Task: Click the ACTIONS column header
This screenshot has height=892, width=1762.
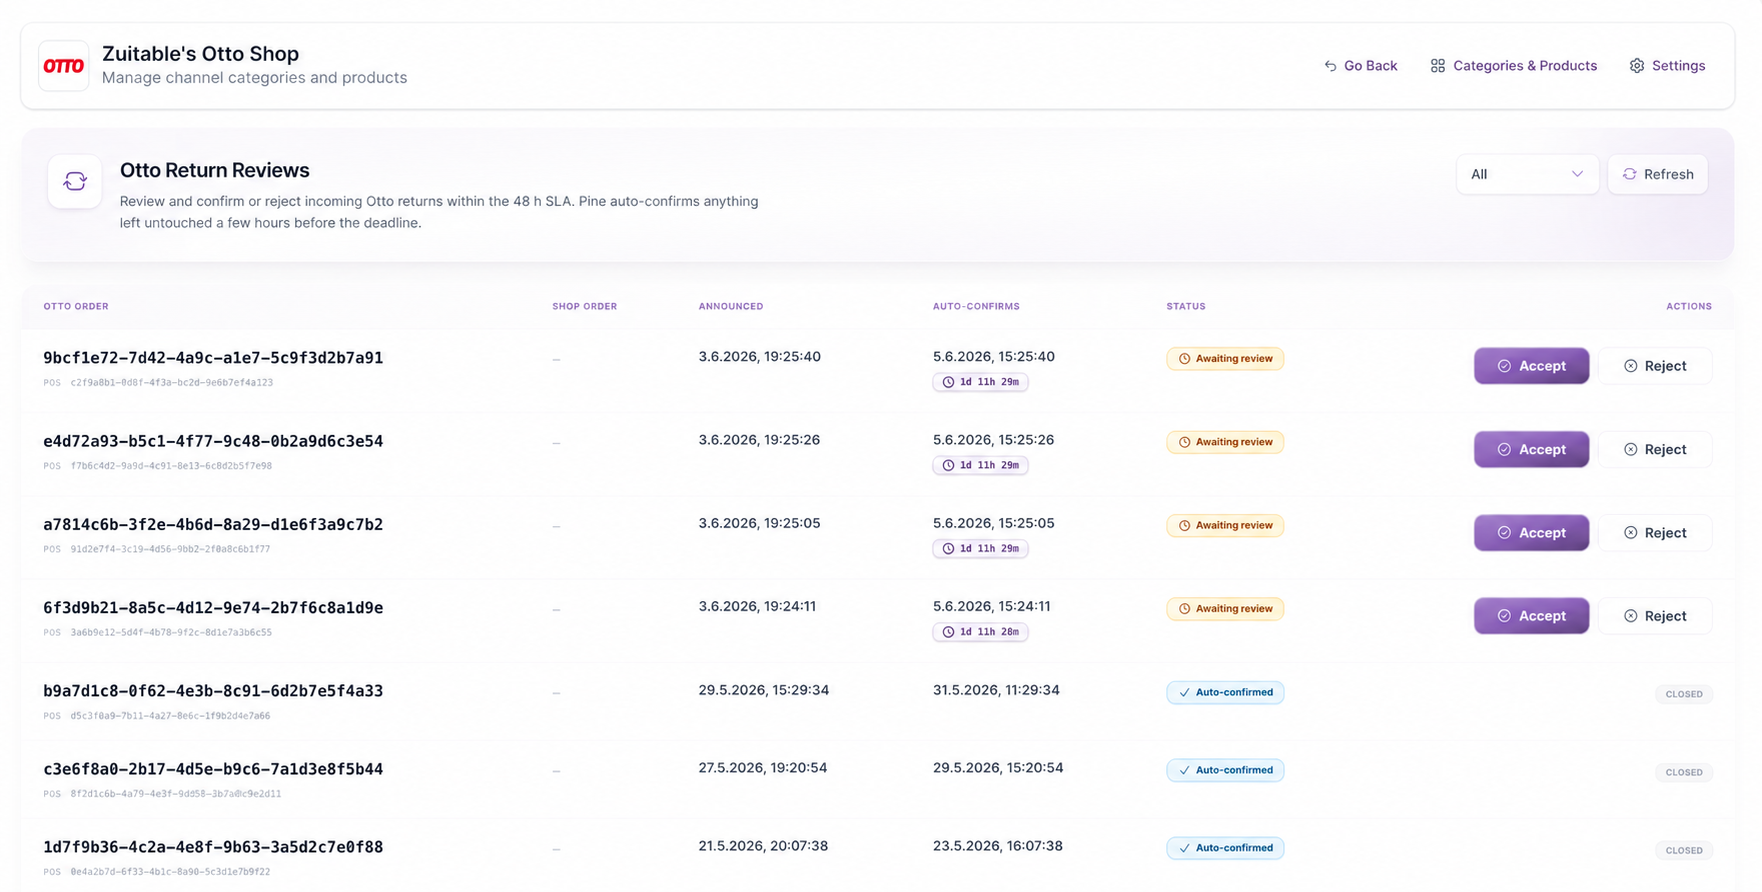Action: 1689,306
